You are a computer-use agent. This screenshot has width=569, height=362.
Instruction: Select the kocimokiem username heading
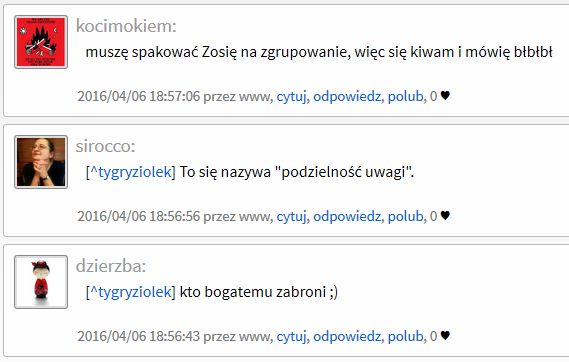(126, 26)
